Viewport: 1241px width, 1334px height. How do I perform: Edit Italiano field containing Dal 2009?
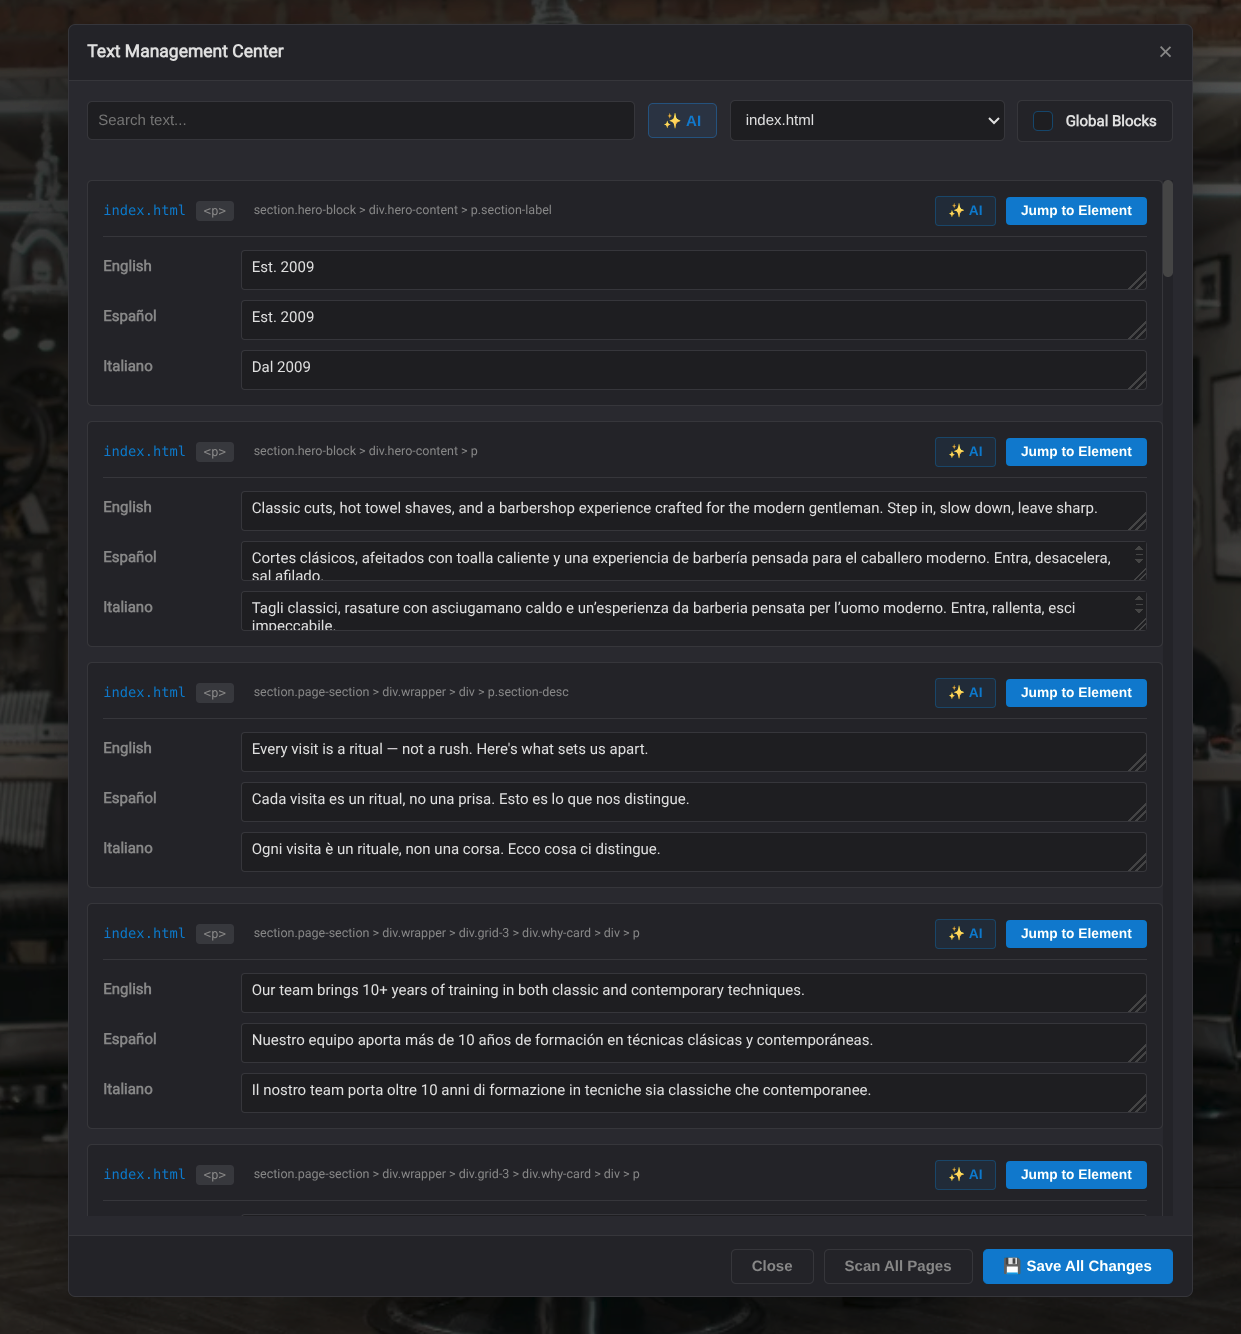pos(694,370)
